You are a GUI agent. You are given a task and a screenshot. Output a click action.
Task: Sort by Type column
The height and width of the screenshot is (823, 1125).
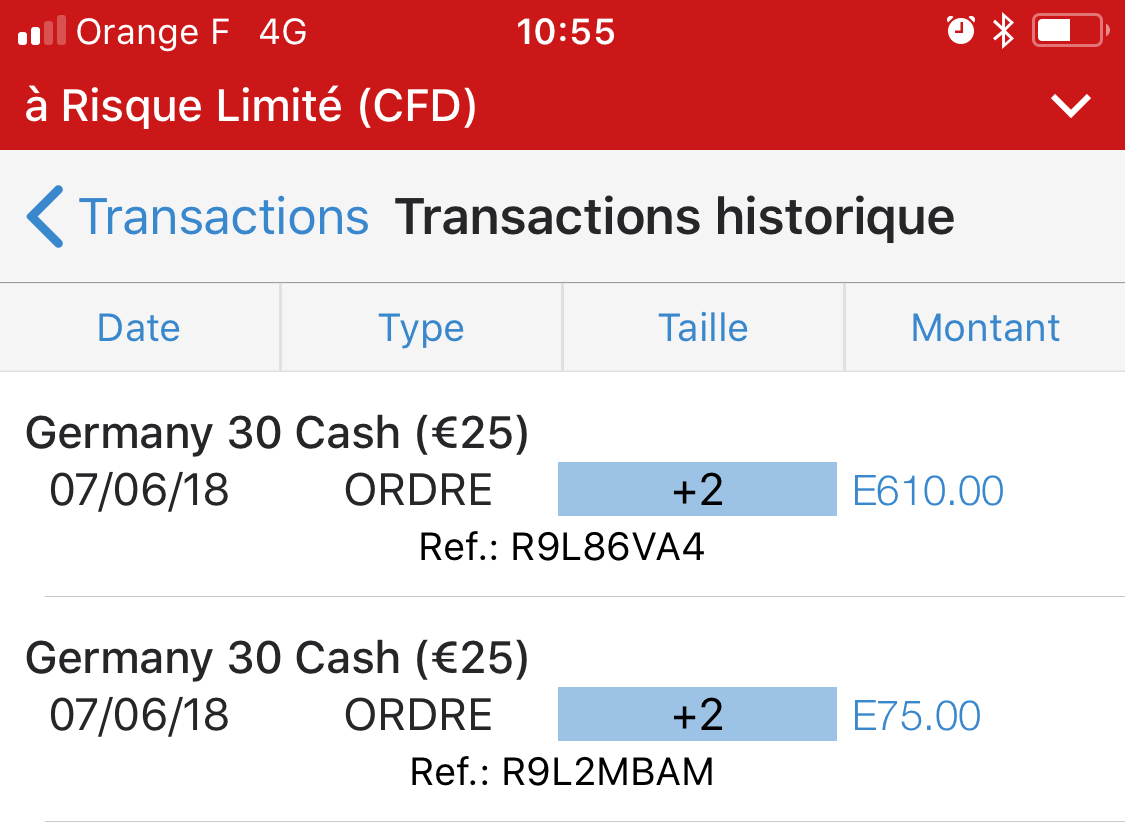[x=421, y=328]
